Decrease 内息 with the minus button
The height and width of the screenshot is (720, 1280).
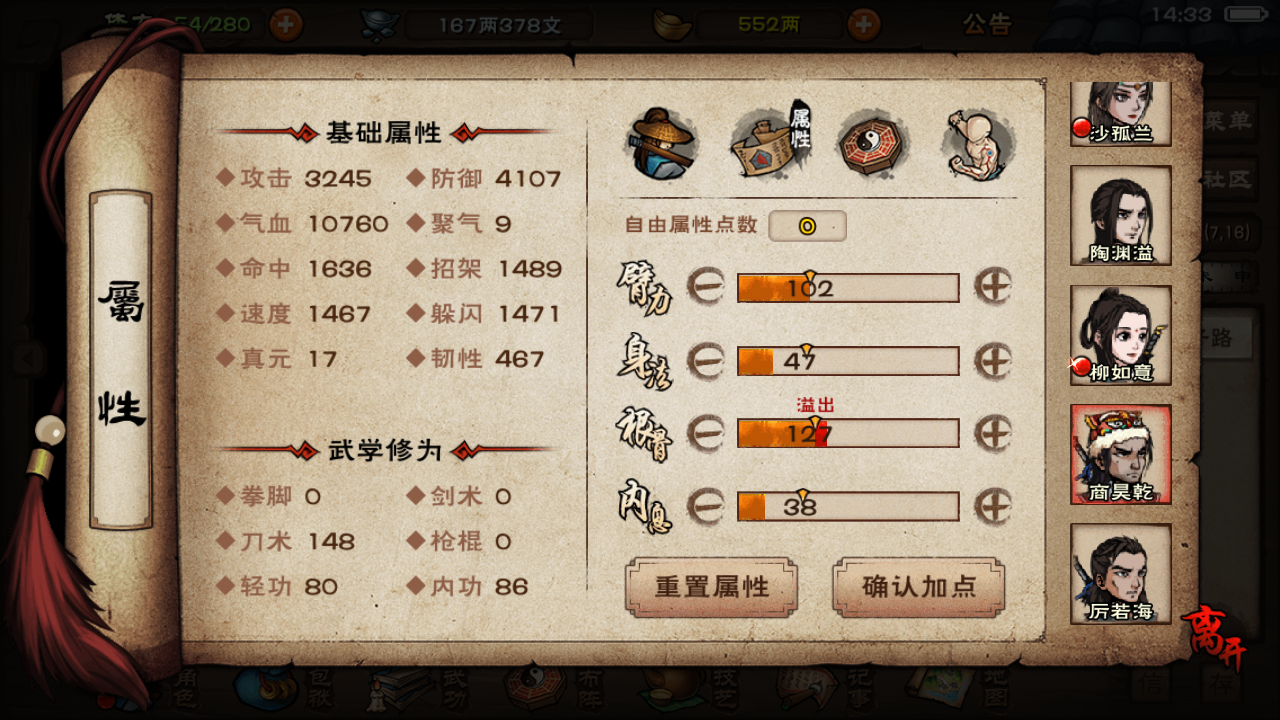[x=706, y=506]
